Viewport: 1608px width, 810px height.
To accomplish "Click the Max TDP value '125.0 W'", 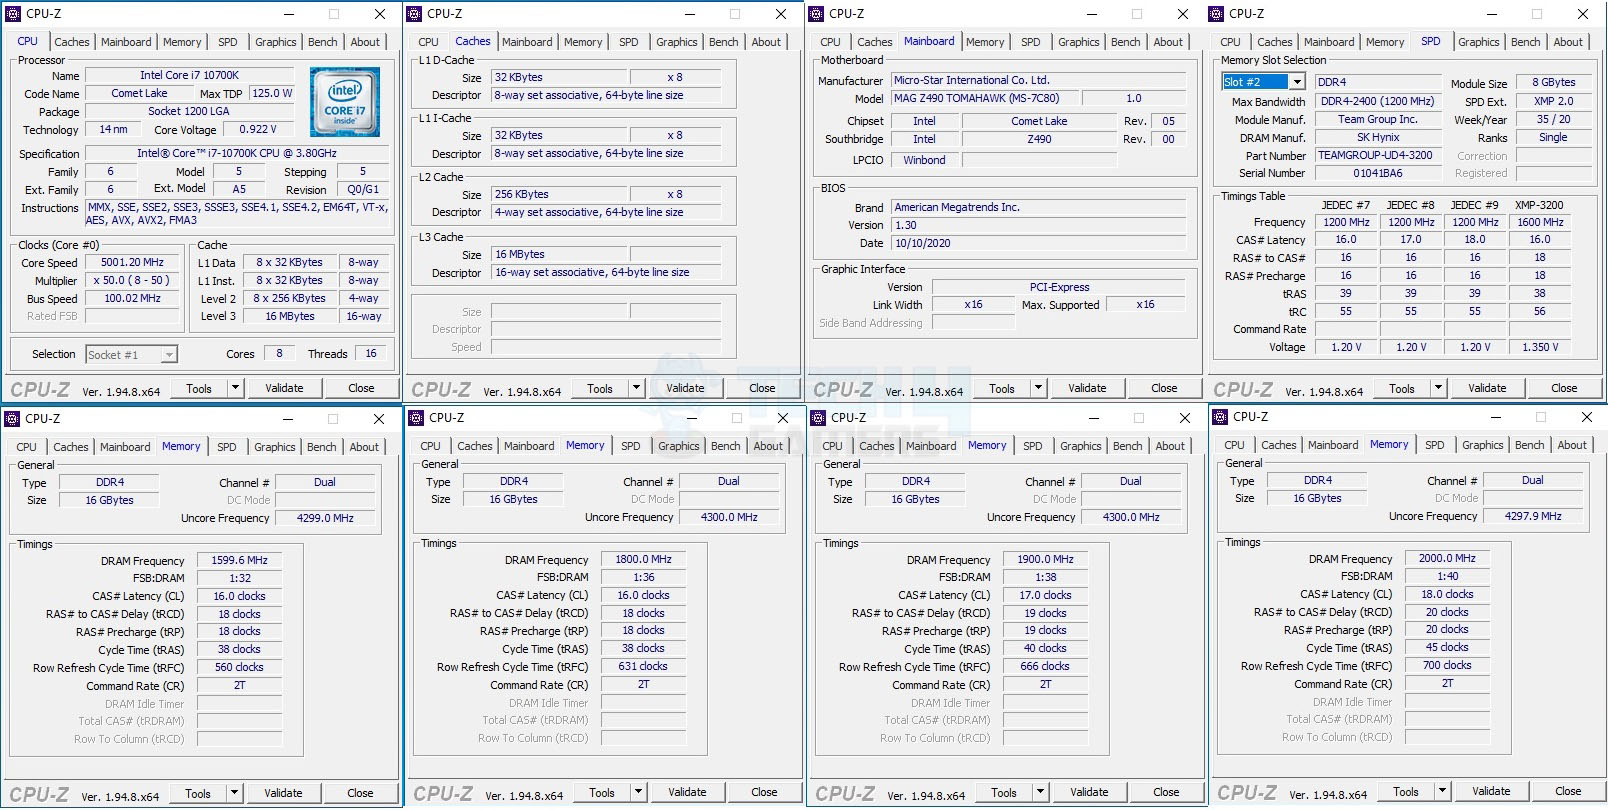I will tap(272, 93).
